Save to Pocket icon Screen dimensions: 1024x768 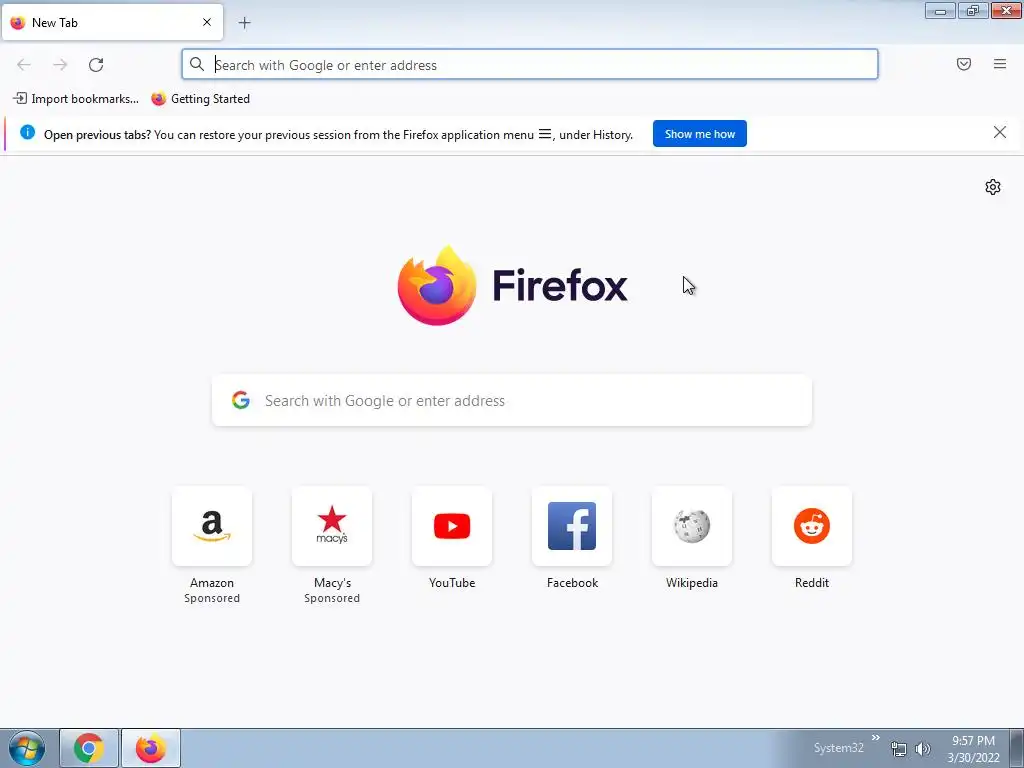pyautogui.click(x=964, y=64)
